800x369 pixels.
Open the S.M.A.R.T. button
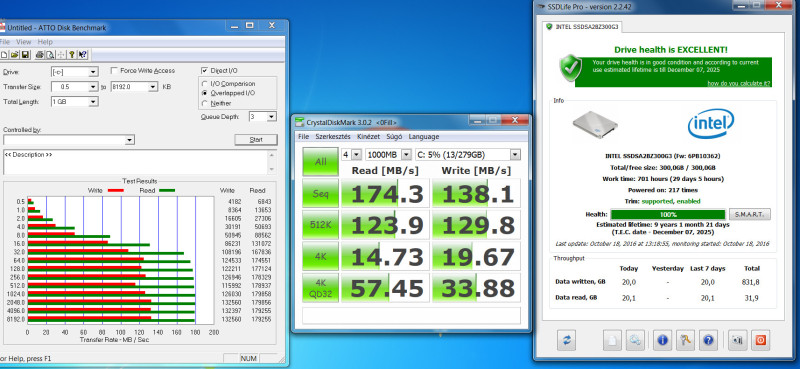click(x=749, y=214)
